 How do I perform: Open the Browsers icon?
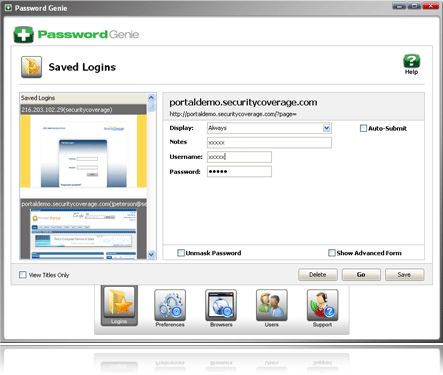(x=221, y=305)
